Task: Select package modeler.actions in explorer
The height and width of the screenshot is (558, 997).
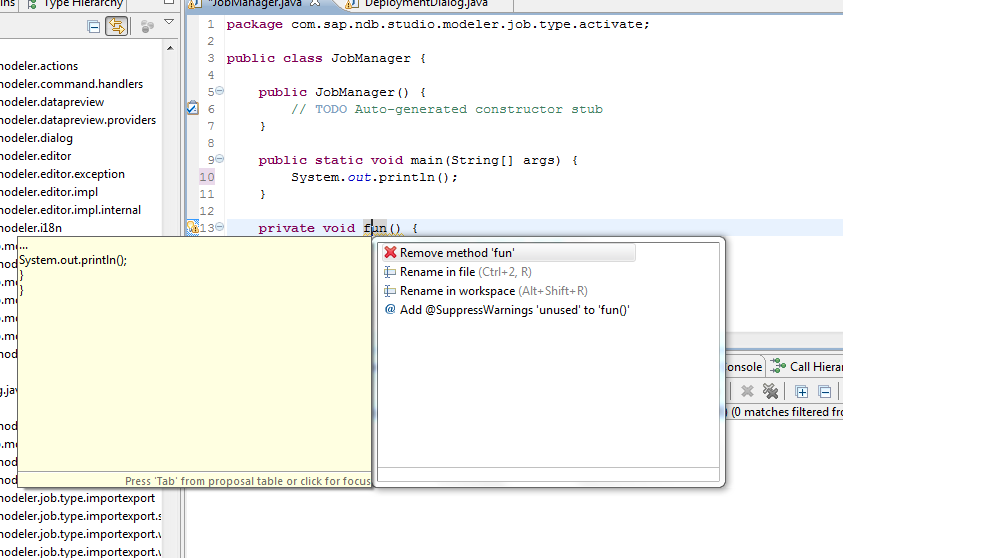Action: (39, 66)
